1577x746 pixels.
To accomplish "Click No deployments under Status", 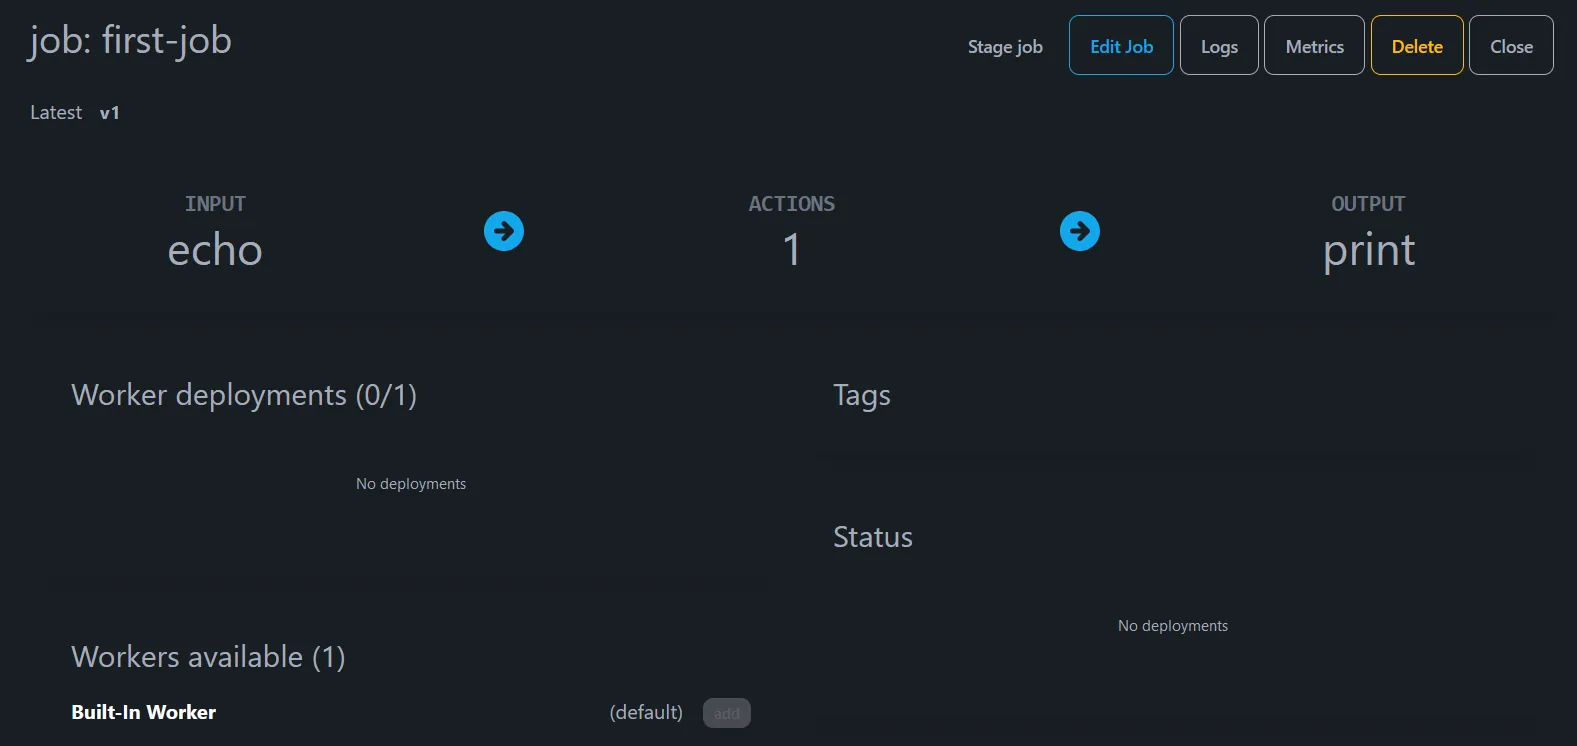I will tap(1173, 626).
